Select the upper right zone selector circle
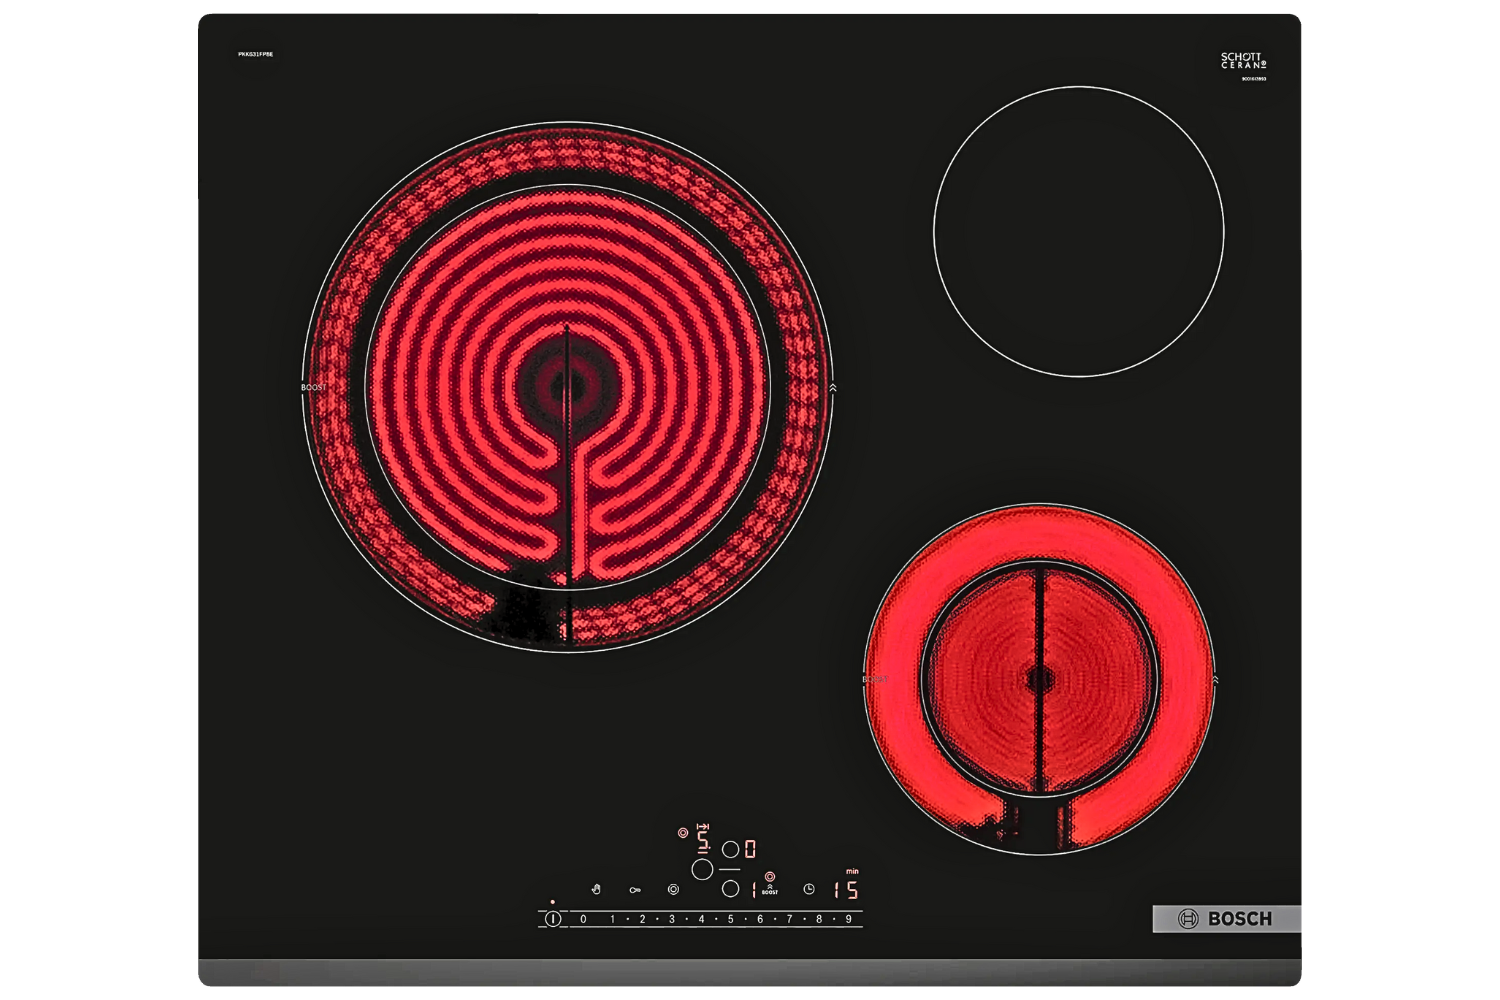Screen dimensions: 1500x1000 tap(731, 849)
